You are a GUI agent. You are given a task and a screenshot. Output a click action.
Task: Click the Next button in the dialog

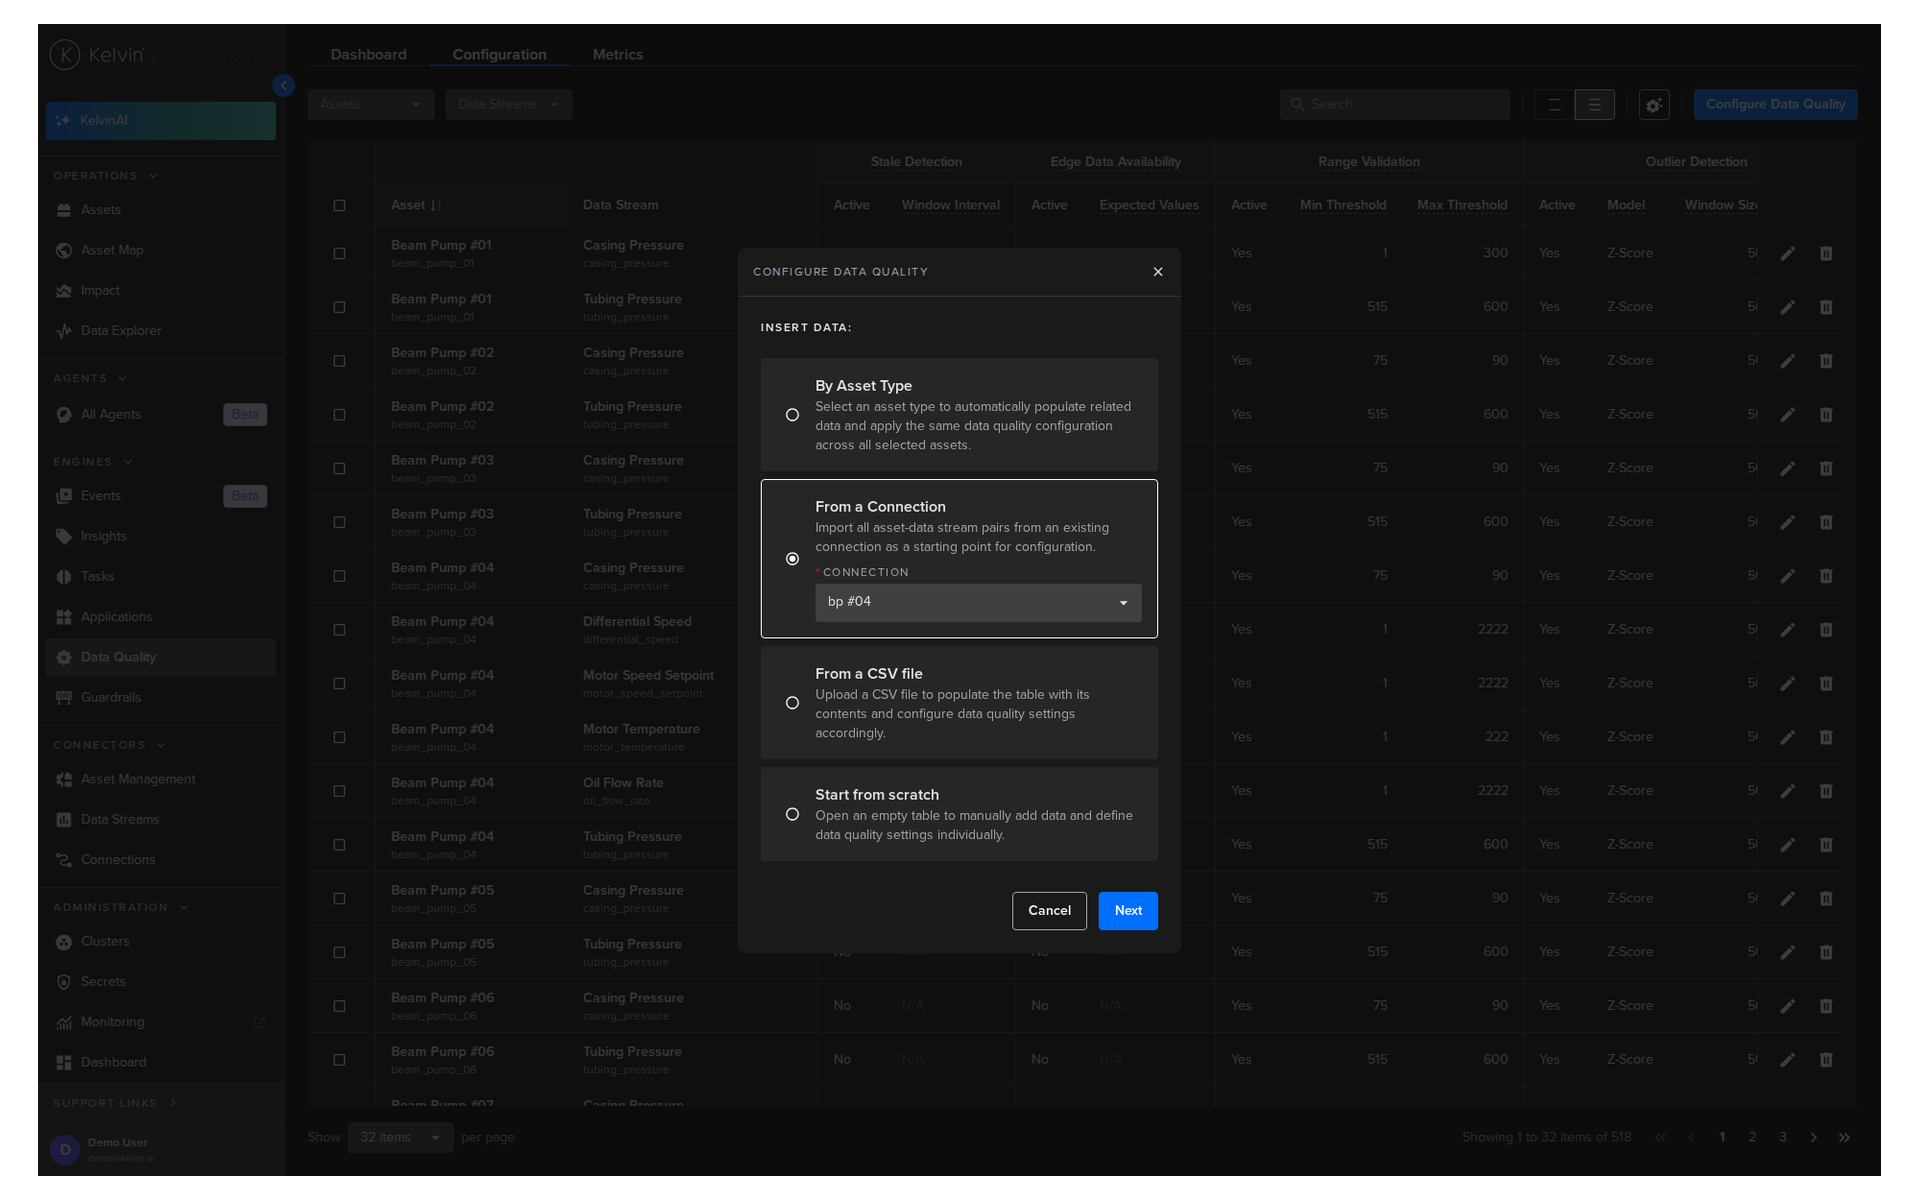click(x=1128, y=911)
